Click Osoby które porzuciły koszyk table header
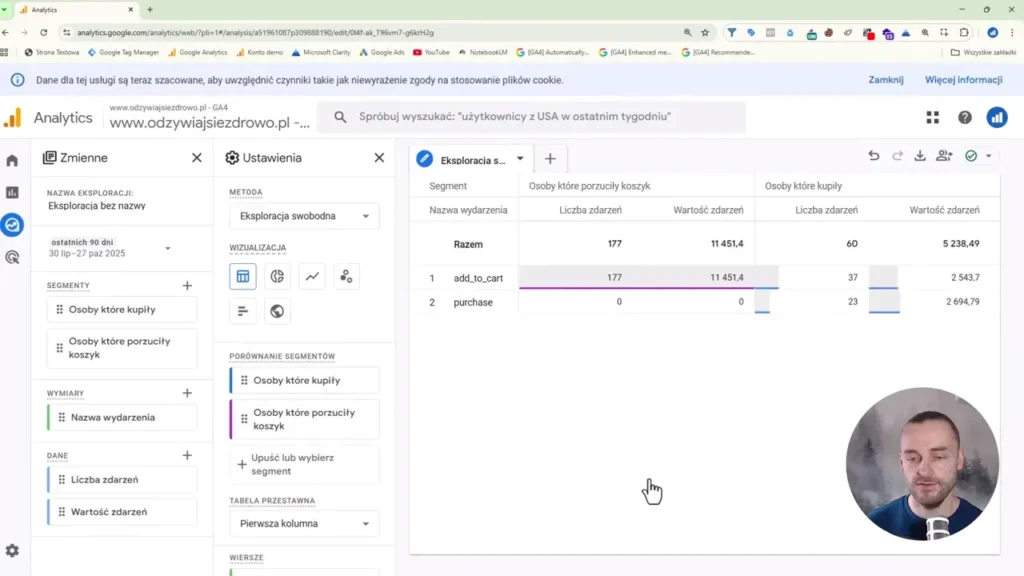Viewport: 1024px width, 576px height. [589, 186]
